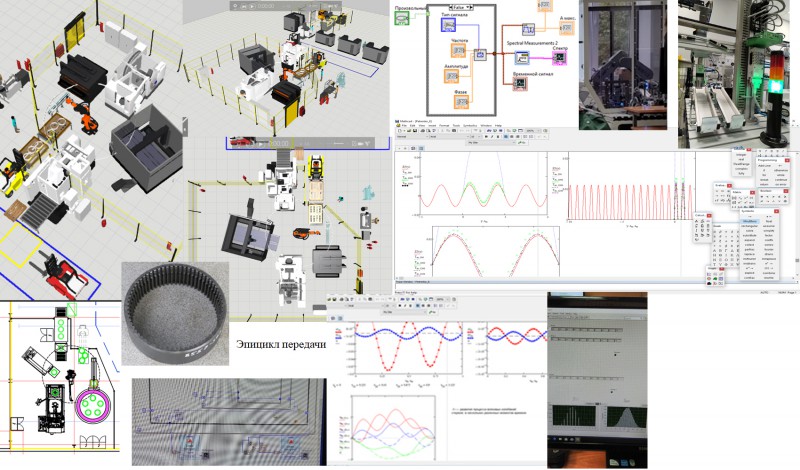This screenshot has height=470, width=800.
Task: Click while in Programming palette
Action: point(781,175)
